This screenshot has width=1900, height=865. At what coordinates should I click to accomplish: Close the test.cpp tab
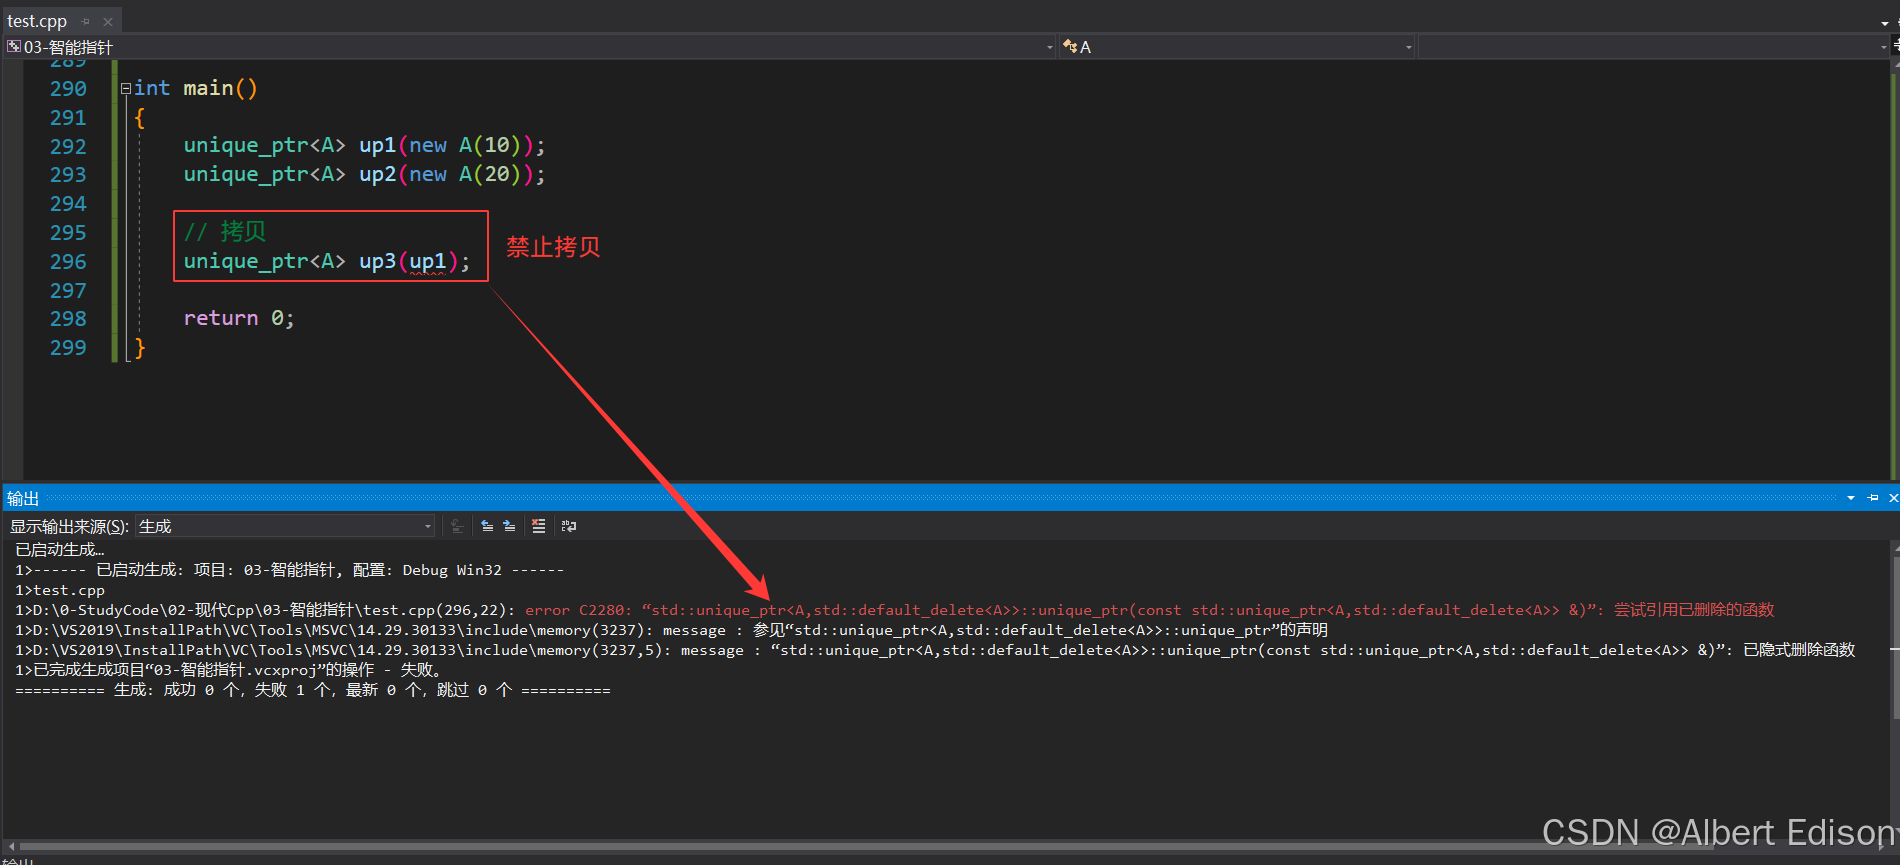[108, 21]
